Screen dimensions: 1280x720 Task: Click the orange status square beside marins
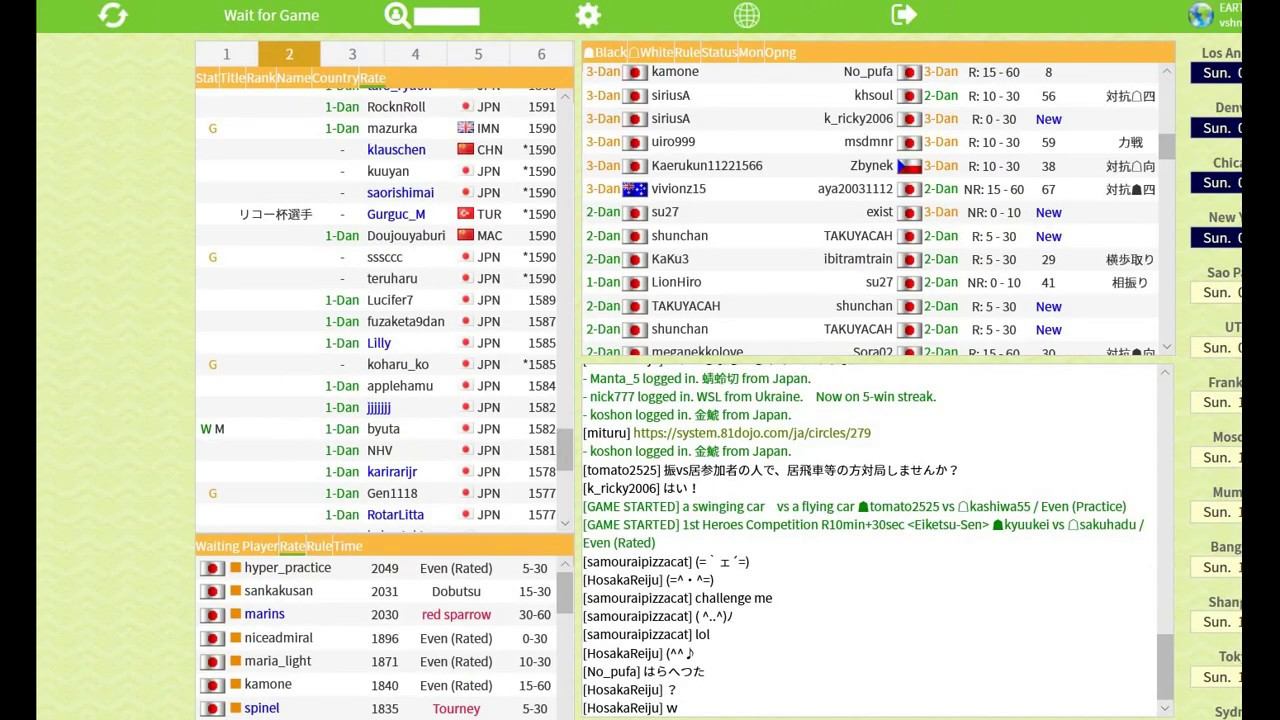[236, 614]
